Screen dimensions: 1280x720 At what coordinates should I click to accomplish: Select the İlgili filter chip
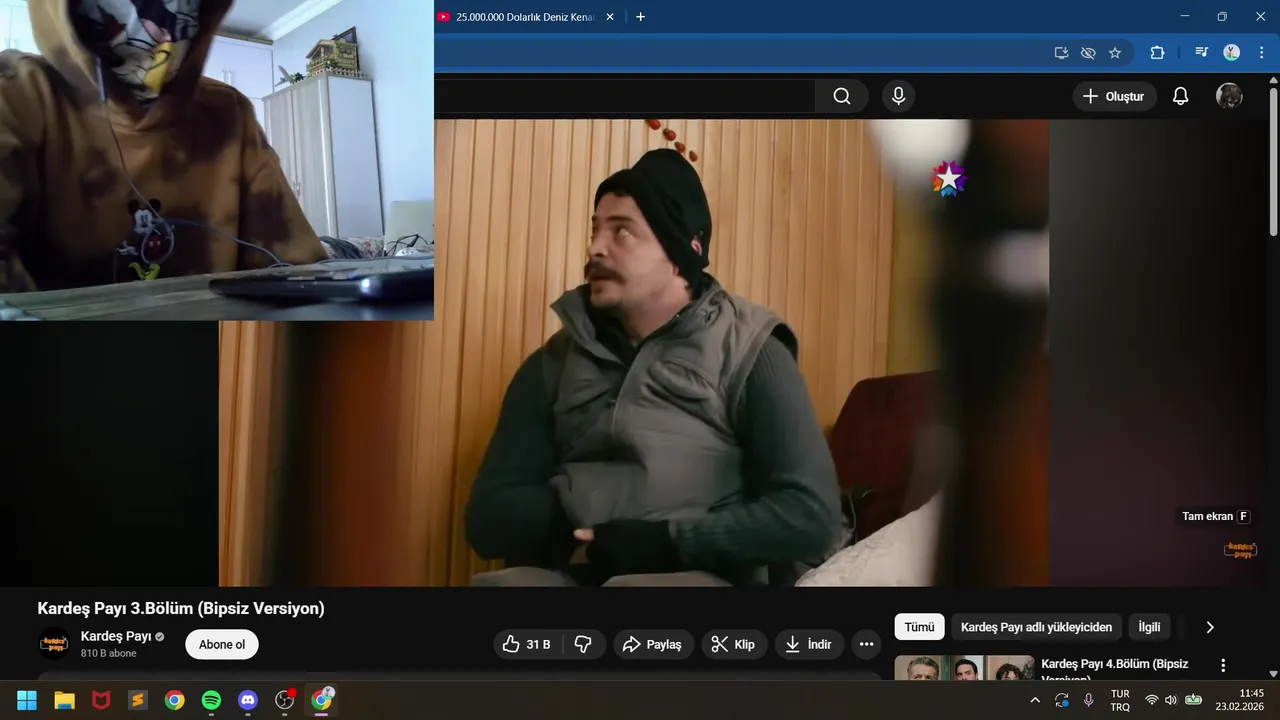click(x=1150, y=627)
